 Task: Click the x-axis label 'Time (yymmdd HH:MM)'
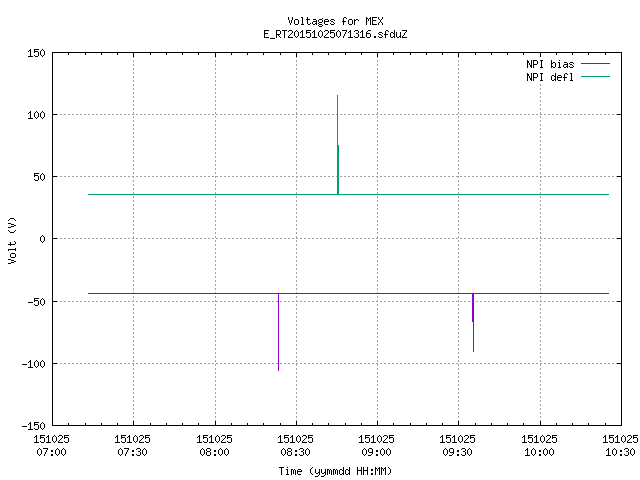[x=335, y=471]
